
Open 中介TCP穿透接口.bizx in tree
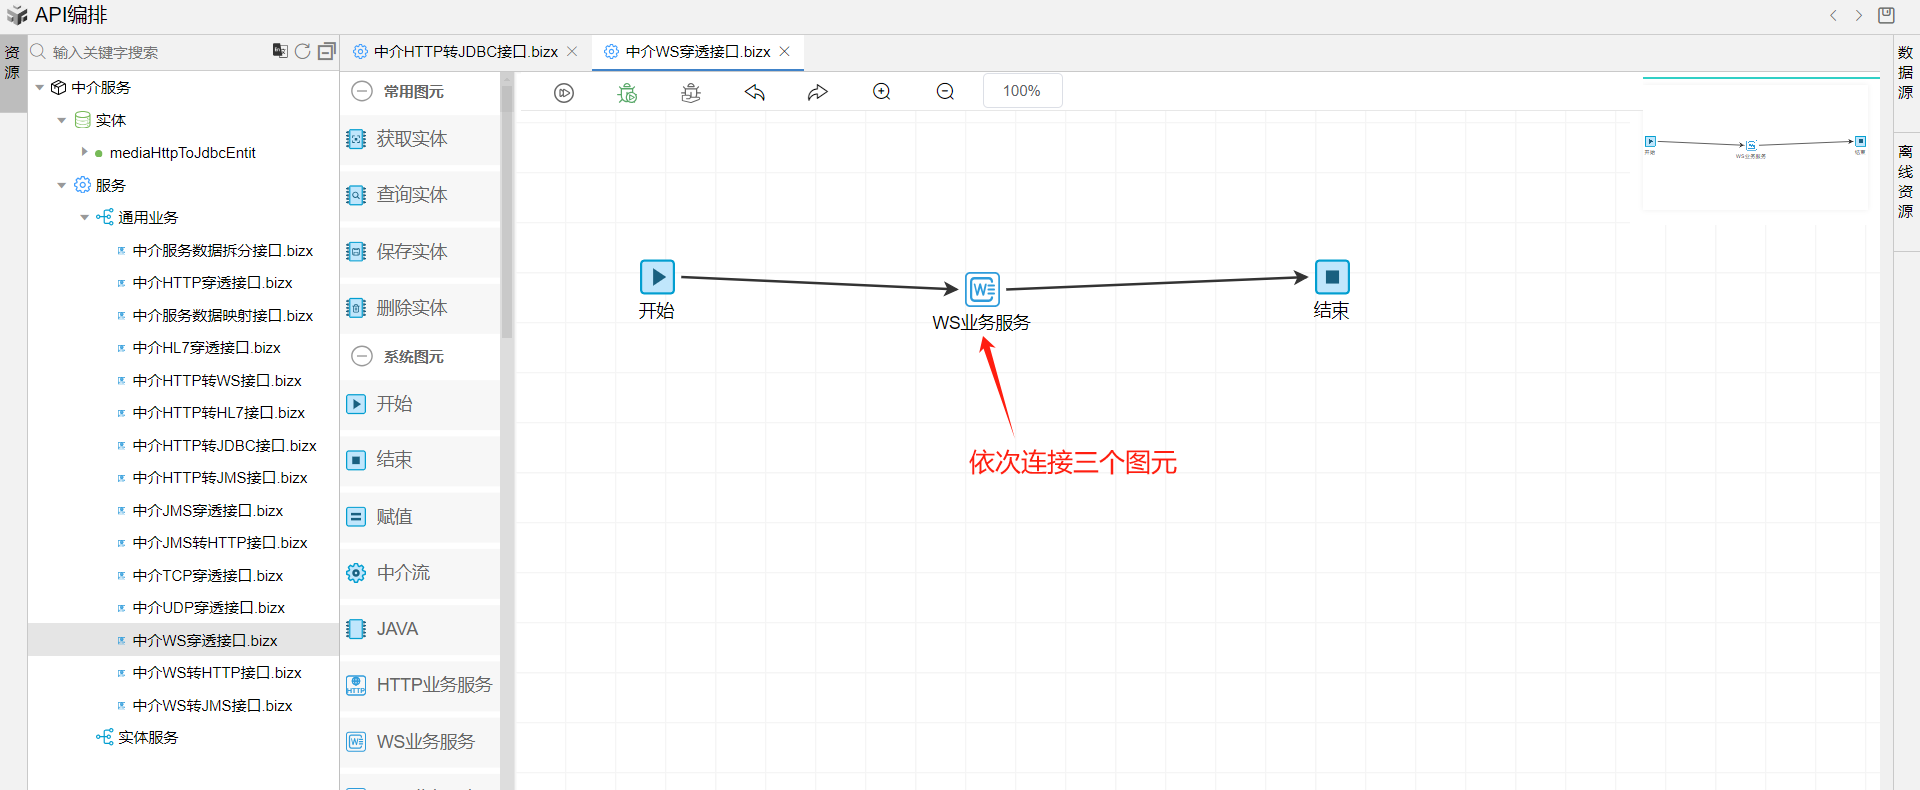tap(208, 576)
